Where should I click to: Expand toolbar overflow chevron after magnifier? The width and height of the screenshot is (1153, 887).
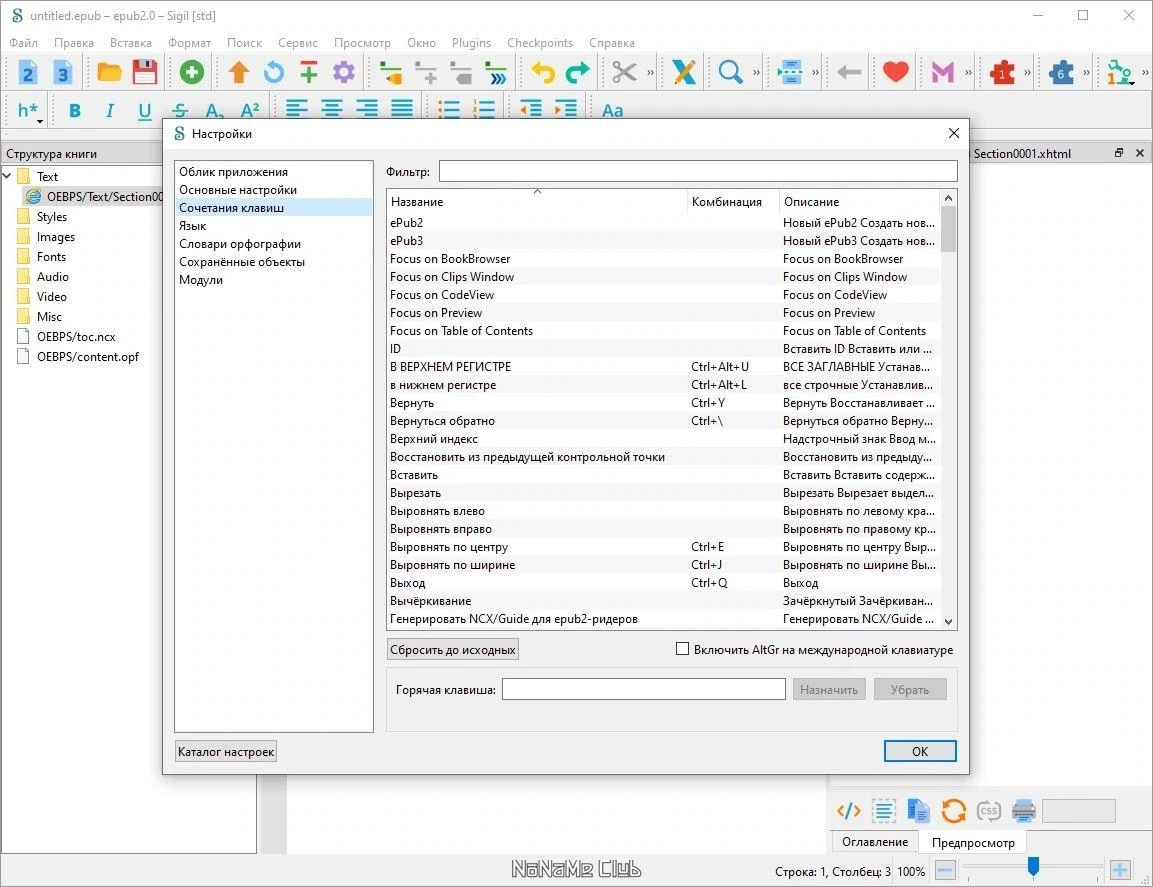[756, 72]
